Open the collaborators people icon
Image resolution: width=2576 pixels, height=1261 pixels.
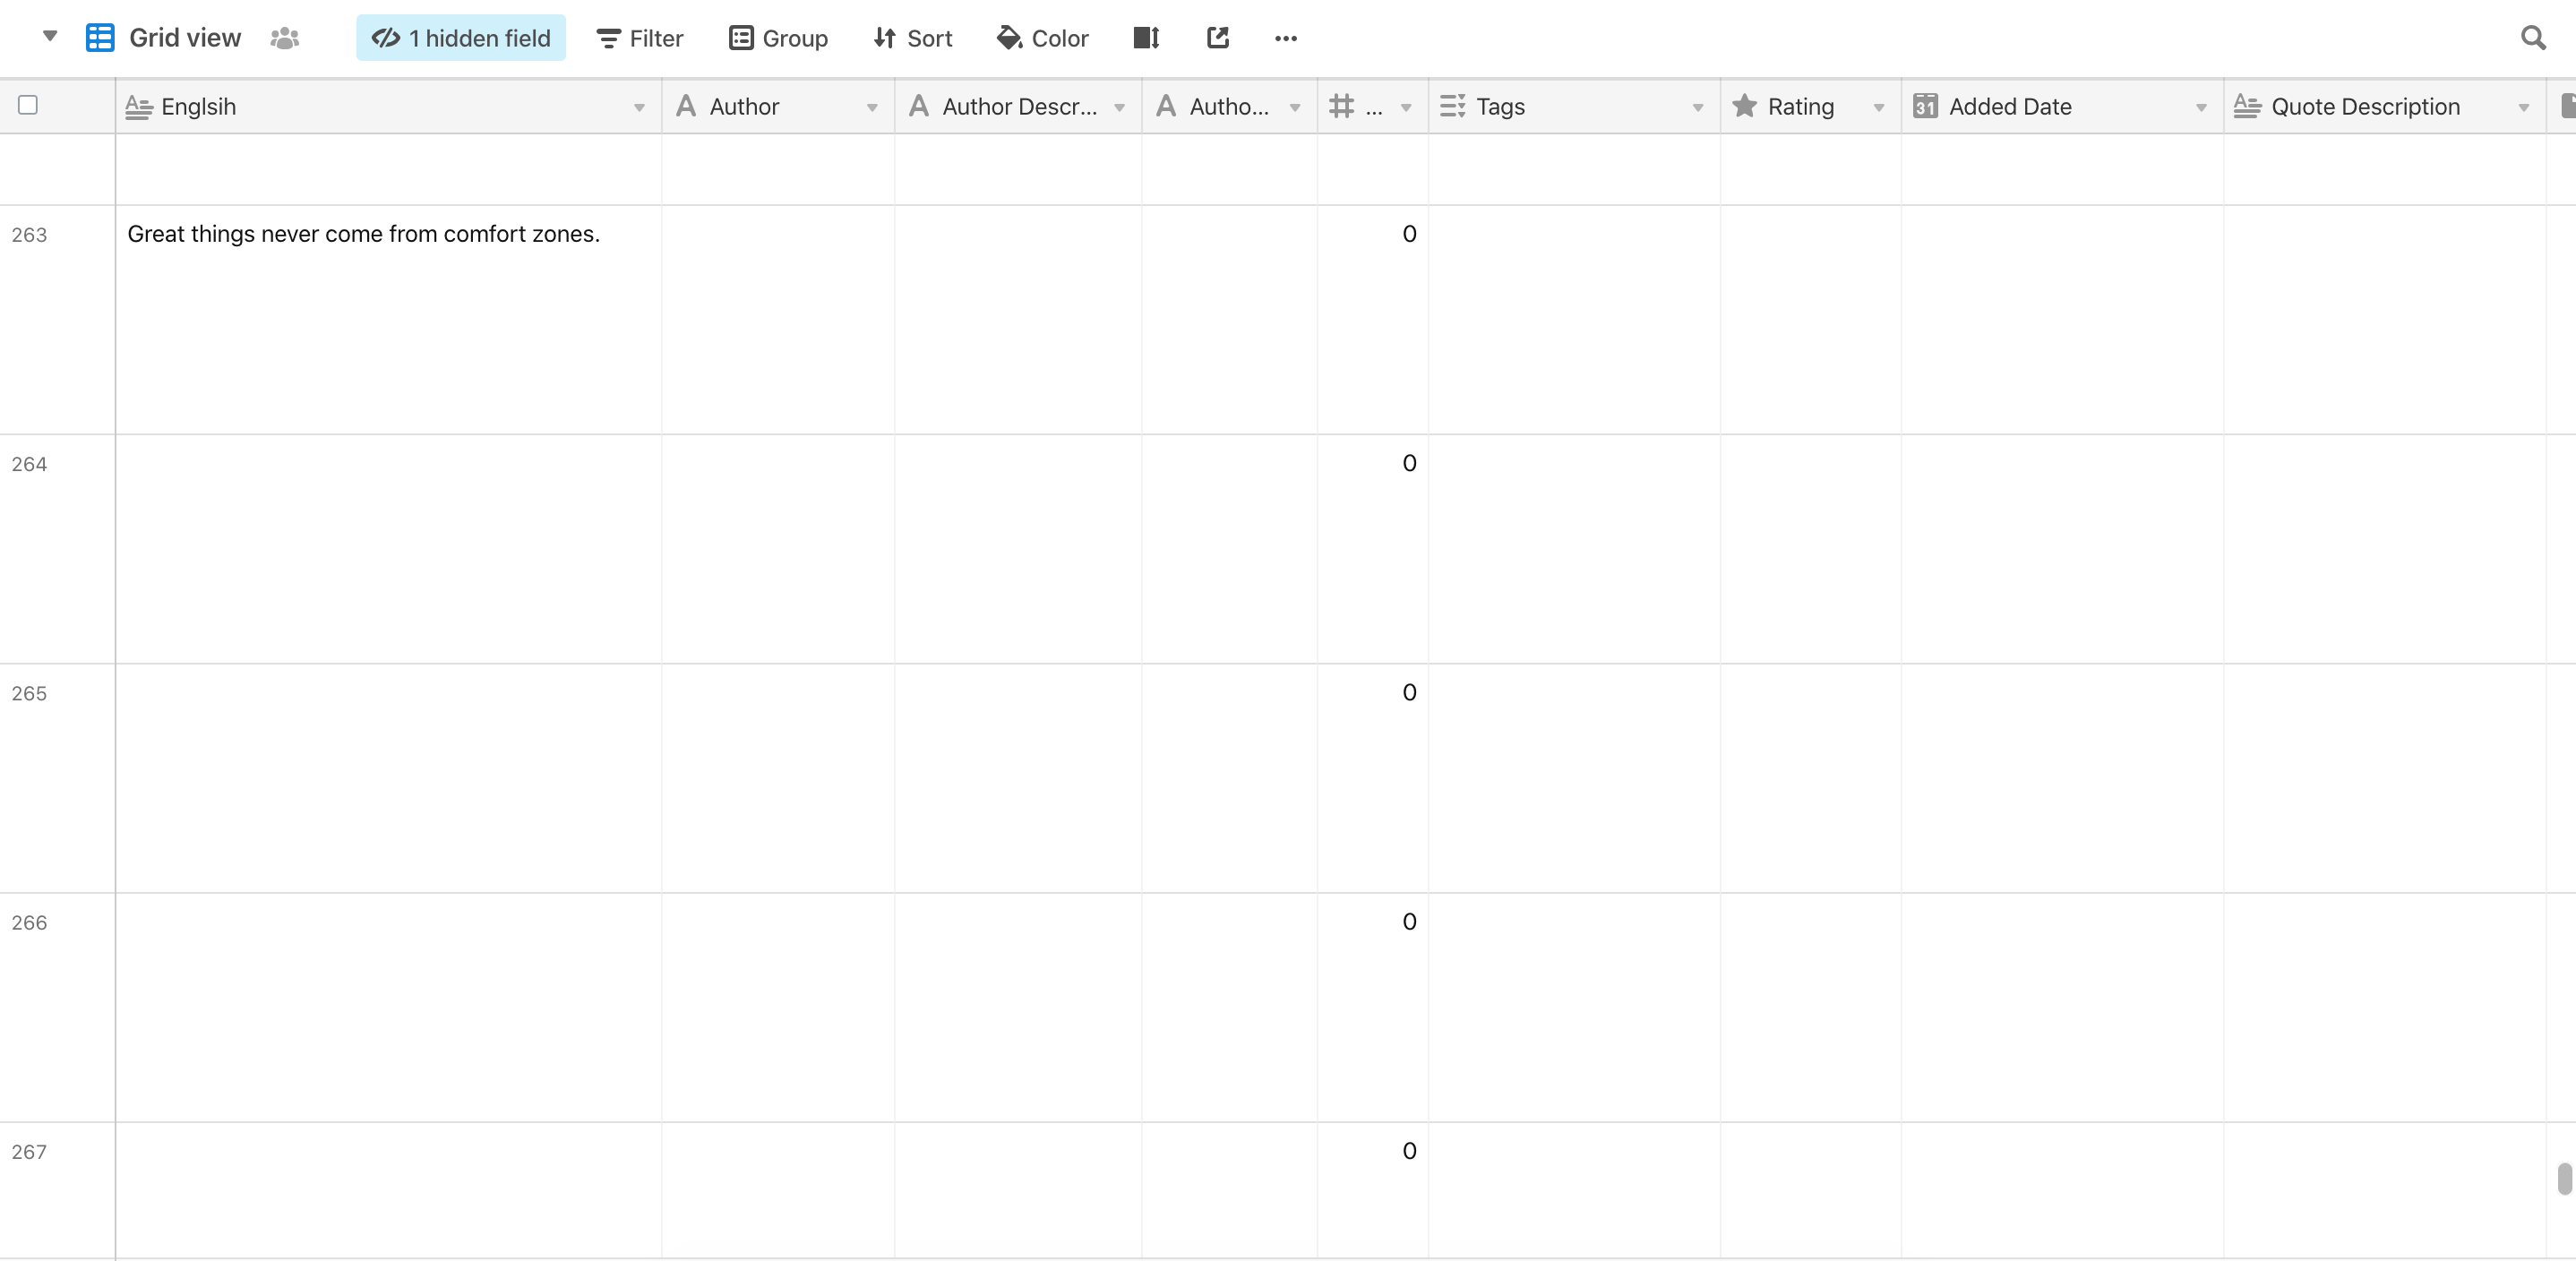click(x=285, y=38)
